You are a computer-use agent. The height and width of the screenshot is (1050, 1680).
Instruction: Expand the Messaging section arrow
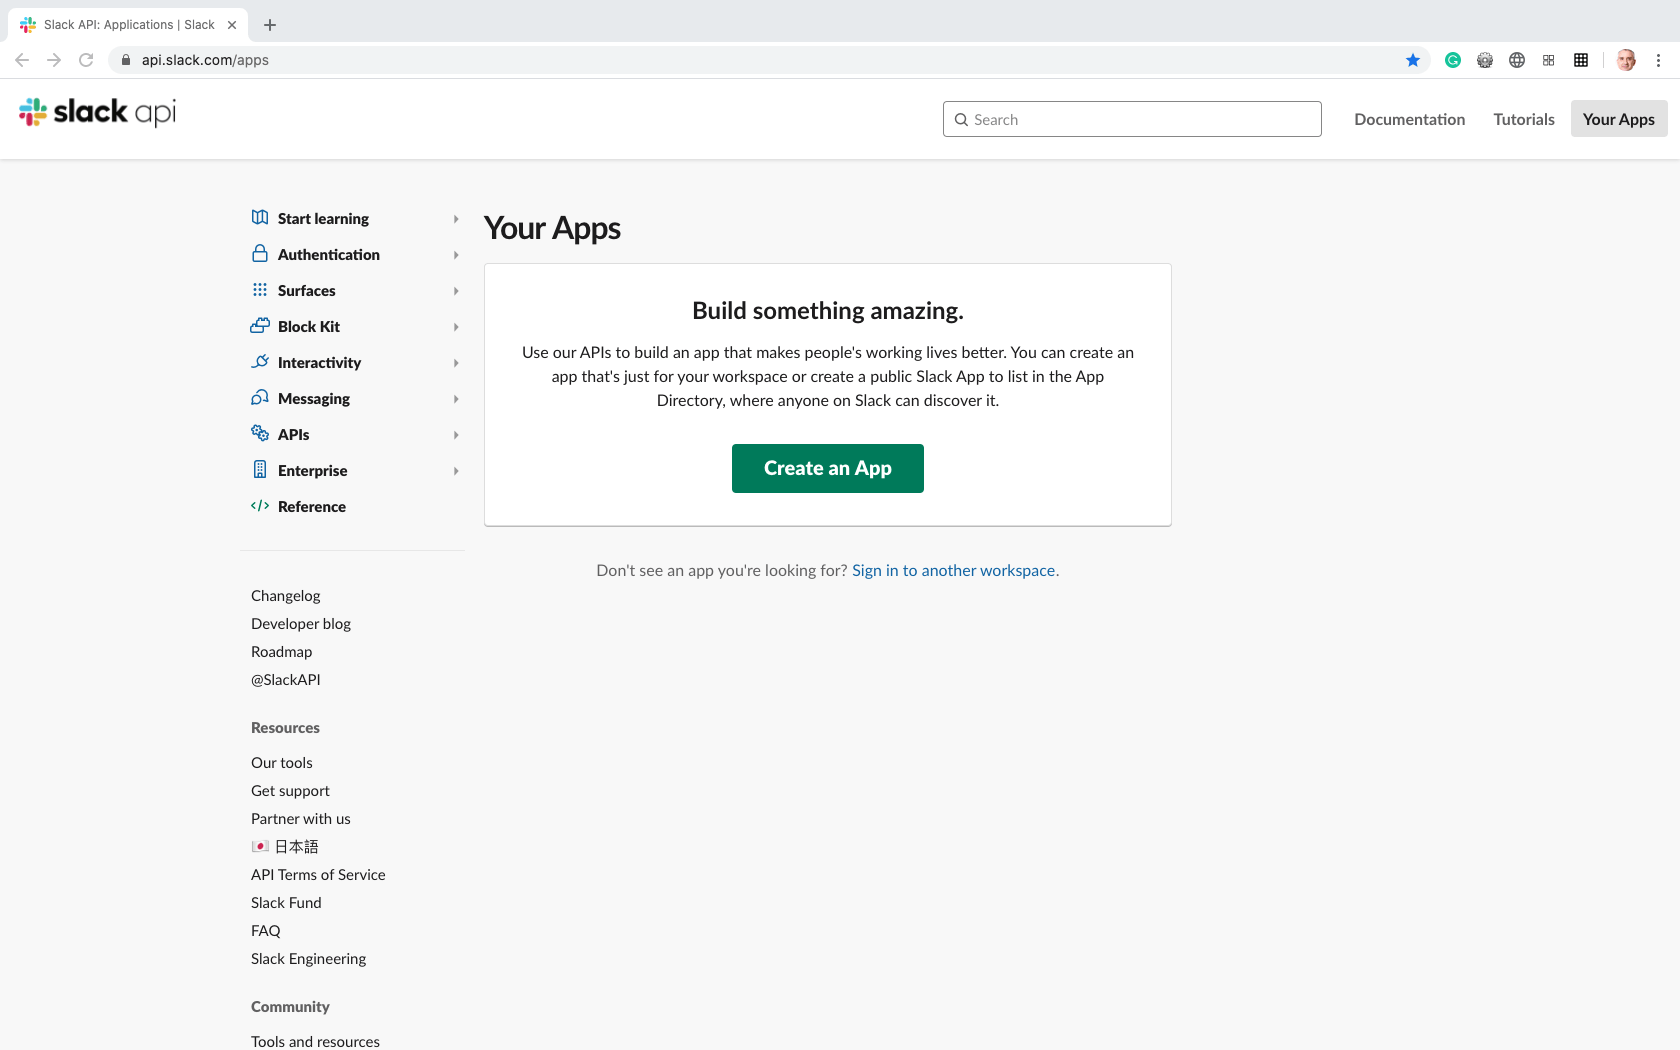coord(456,399)
